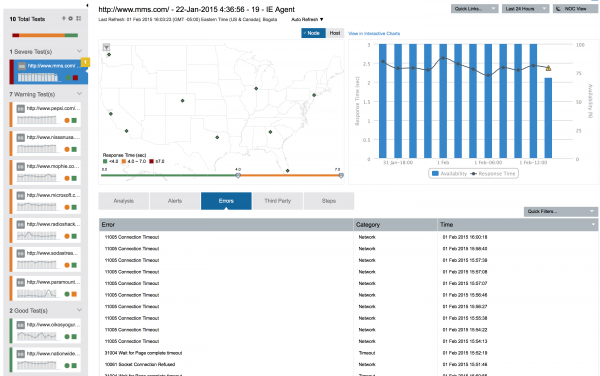The height and width of the screenshot is (376, 600).
Task: Click the add test plus icon
Action: pyautogui.click(x=64, y=18)
